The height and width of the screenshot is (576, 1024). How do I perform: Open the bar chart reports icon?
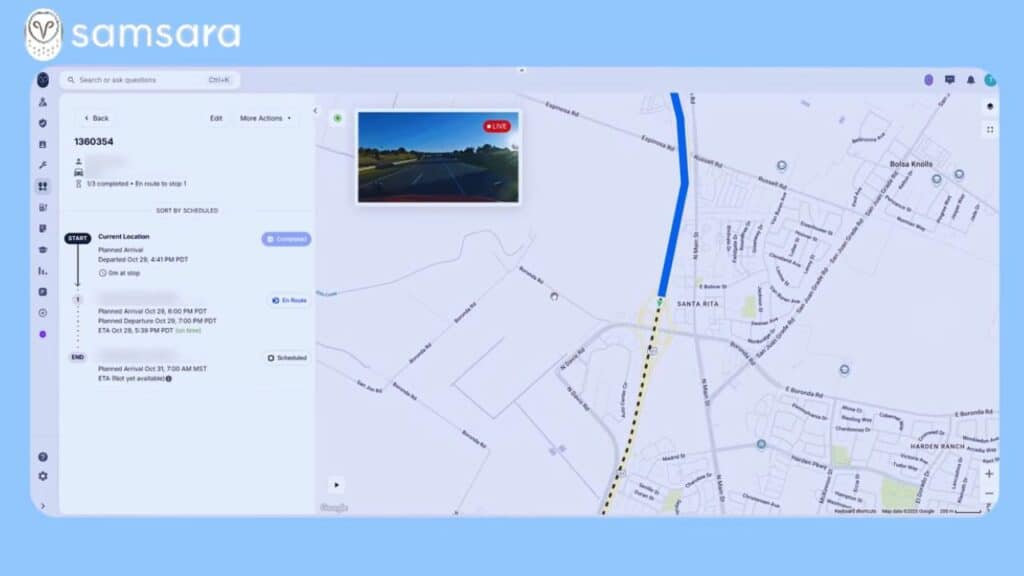43,270
